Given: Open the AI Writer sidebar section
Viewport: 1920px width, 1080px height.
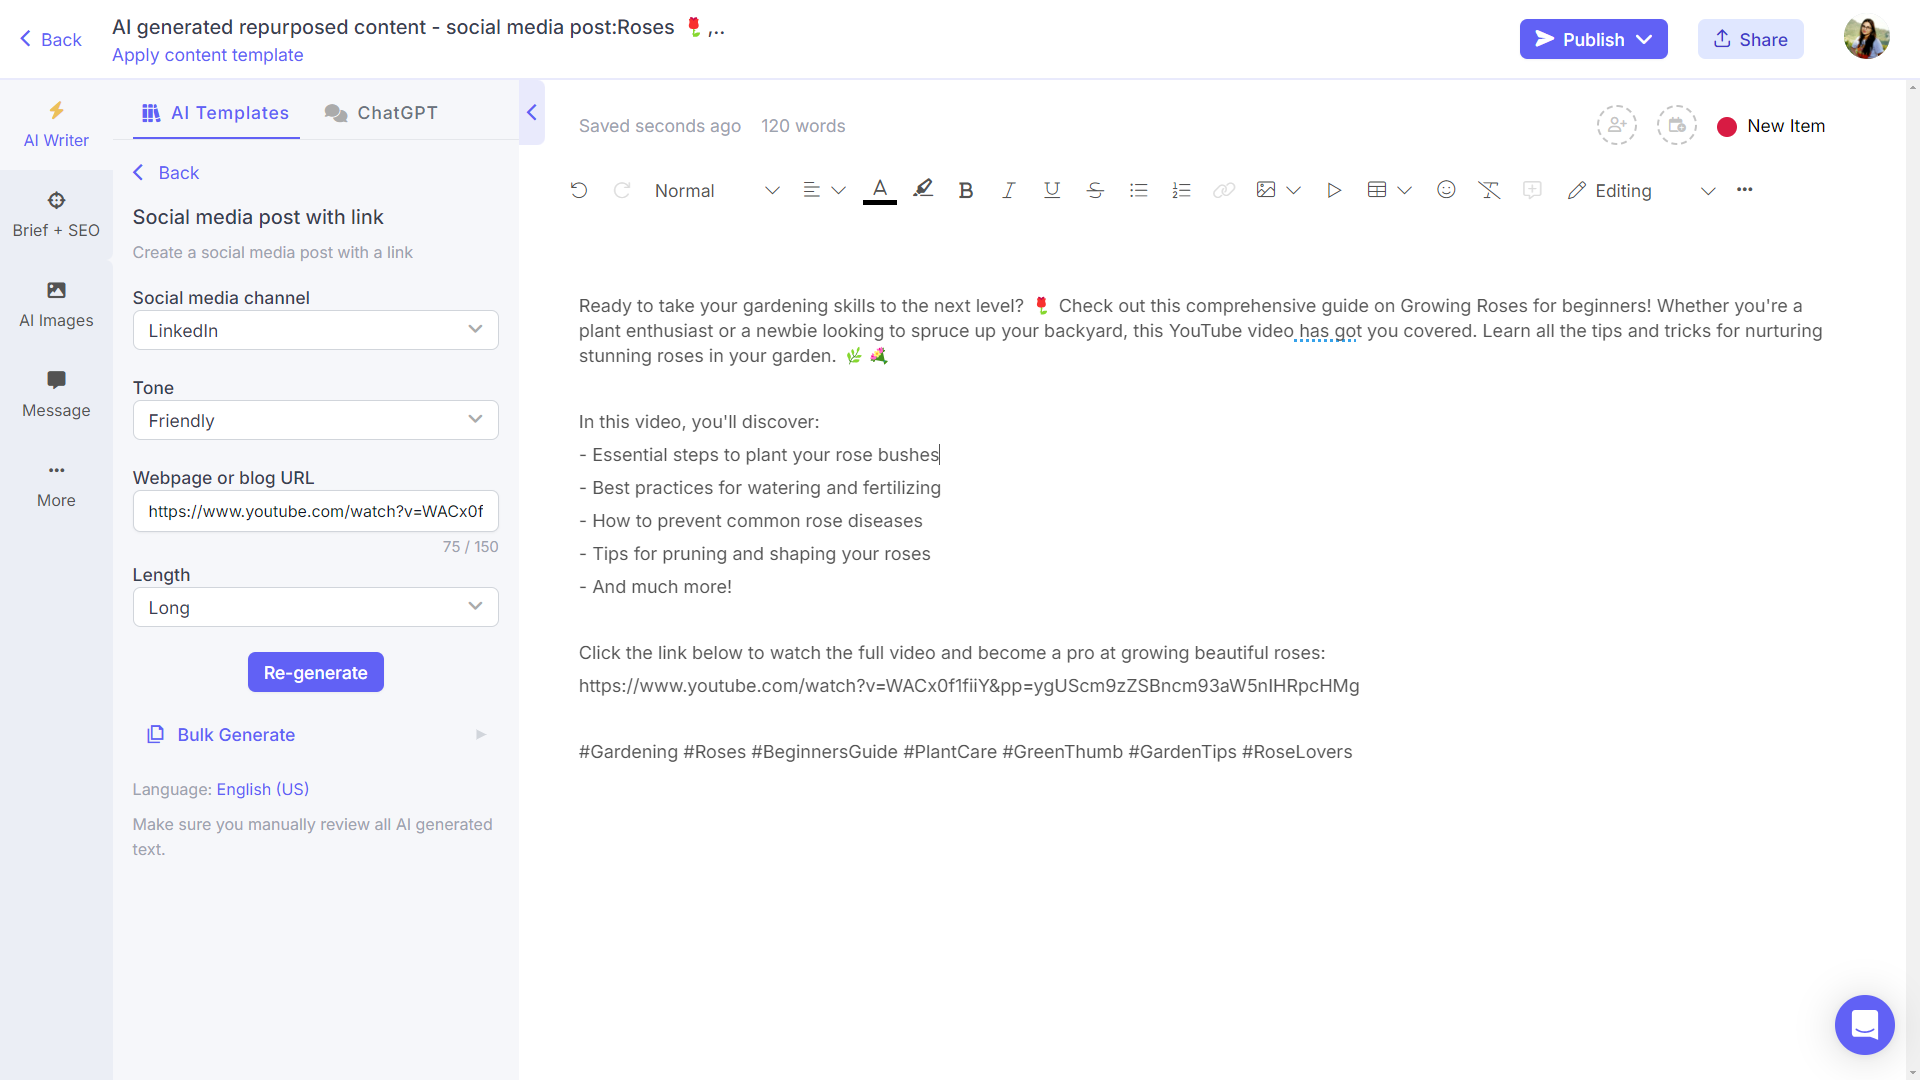Looking at the screenshot, I should coord(56,125).
